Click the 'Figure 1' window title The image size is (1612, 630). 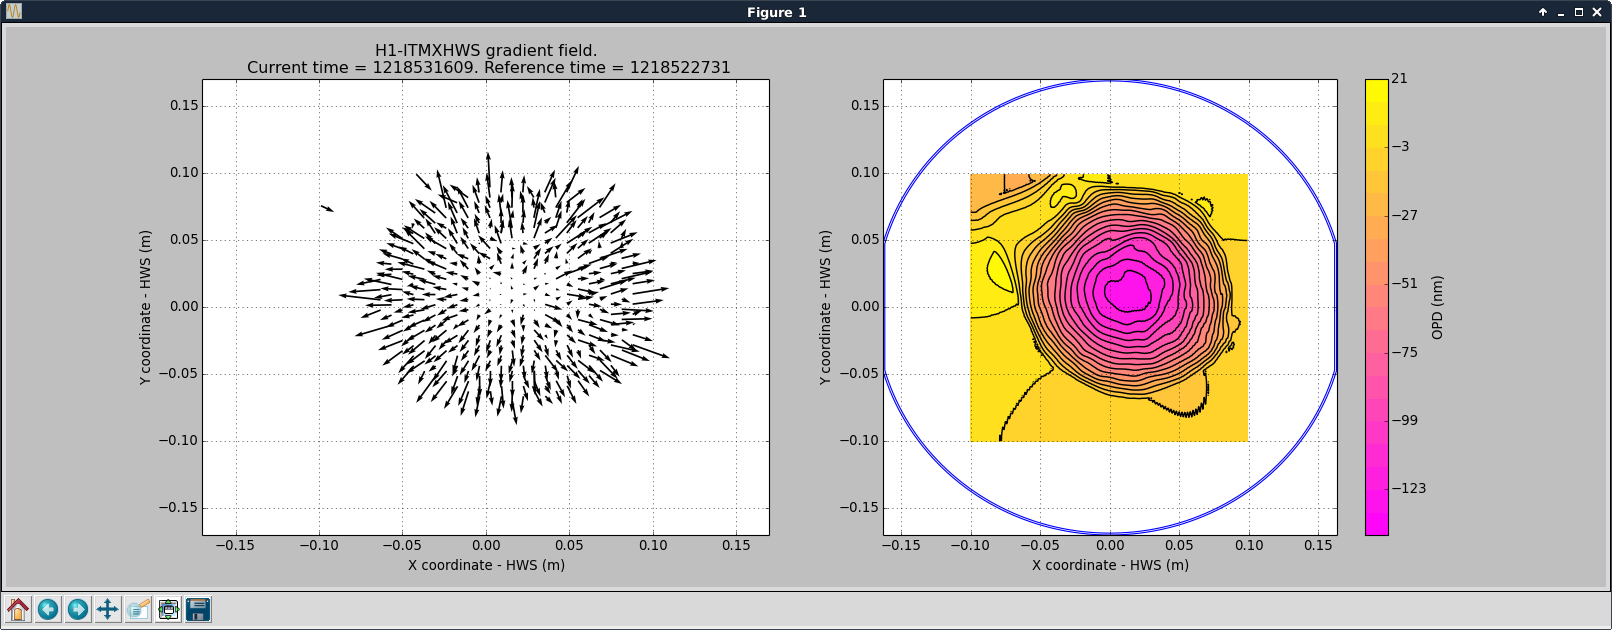click(776, 12)
